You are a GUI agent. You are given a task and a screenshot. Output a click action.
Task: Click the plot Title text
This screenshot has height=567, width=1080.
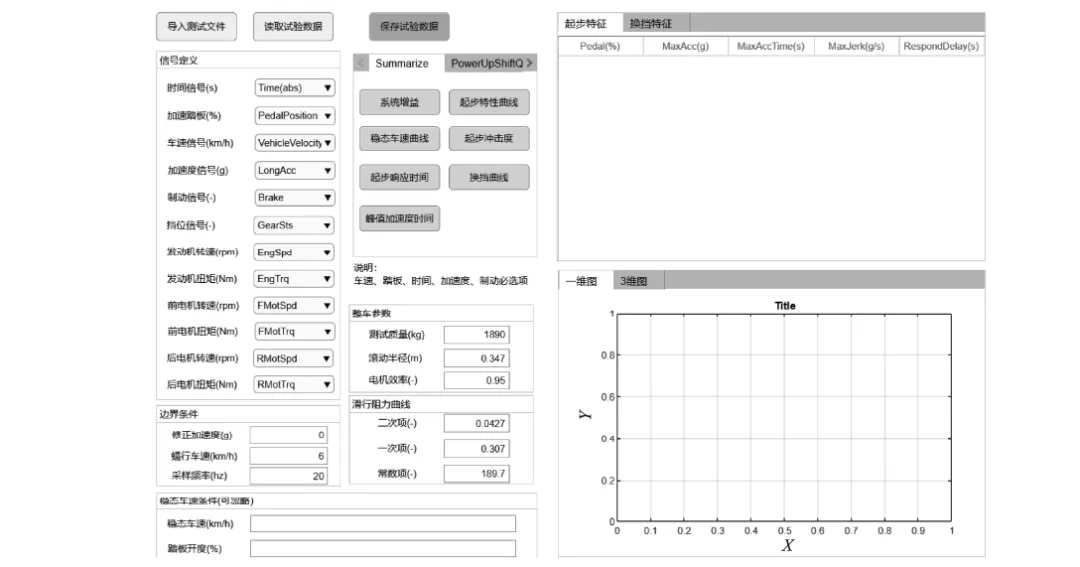[785, 306]
